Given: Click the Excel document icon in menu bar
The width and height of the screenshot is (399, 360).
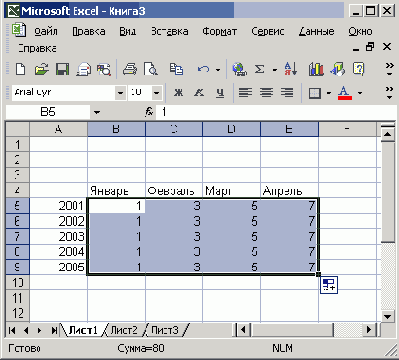Looking at the screenshot, I should [19, 30].
